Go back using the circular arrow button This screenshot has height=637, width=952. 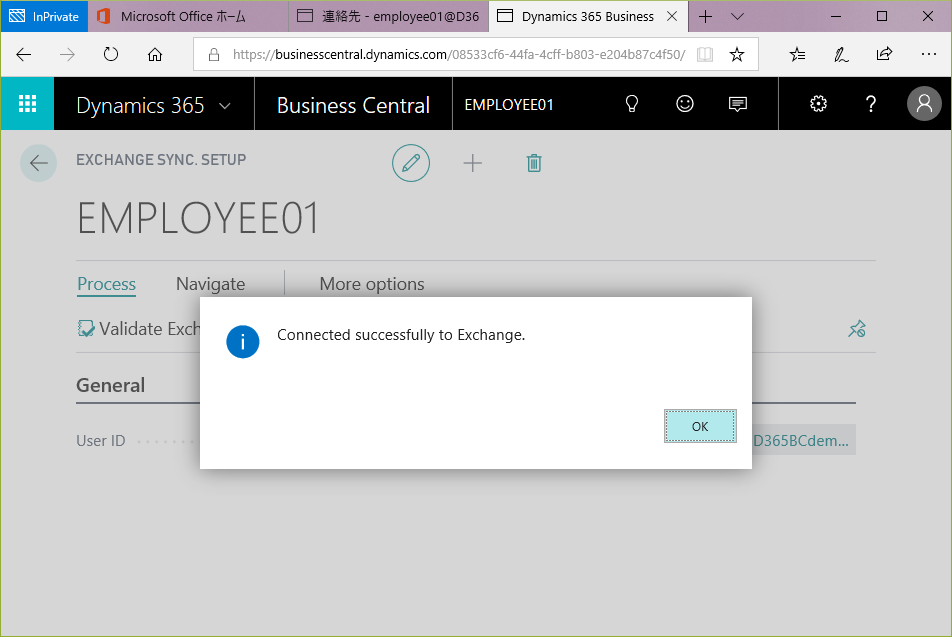[39, 163]
